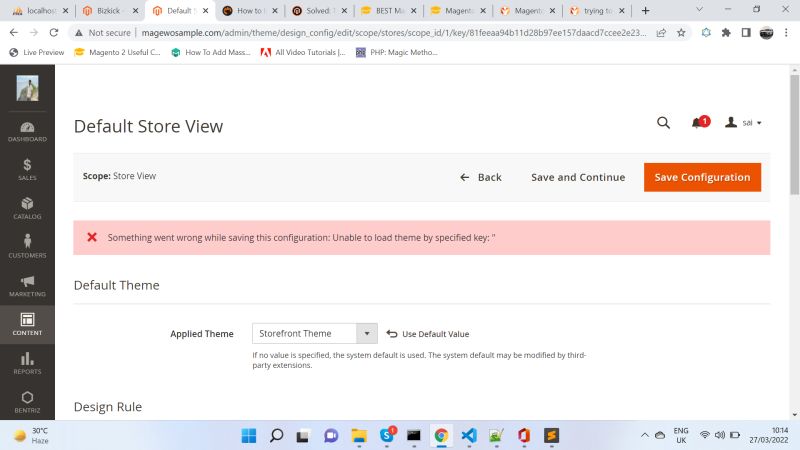Open All Video Tutorials bookmark
This screenshot has height=450, width=800.
click(303, 52)
